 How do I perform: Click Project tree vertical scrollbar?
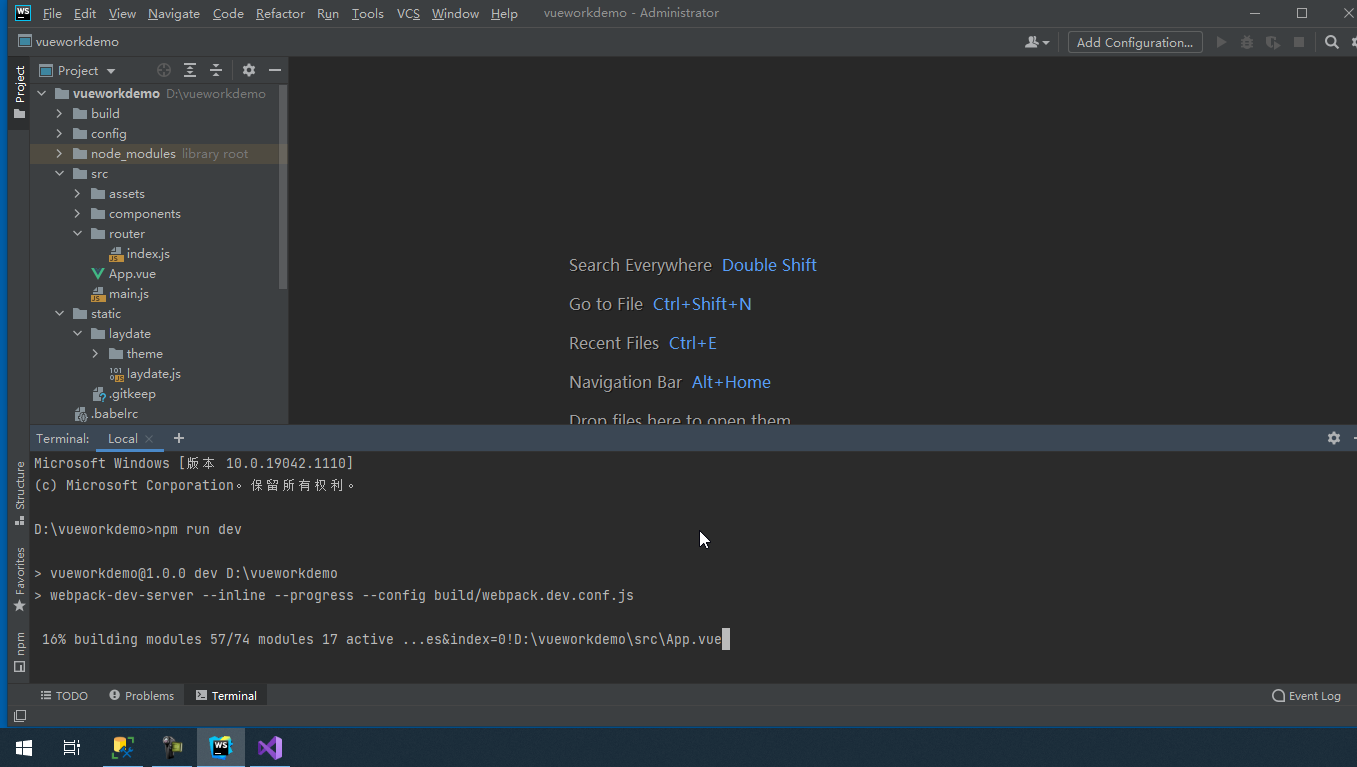point(283,187)
